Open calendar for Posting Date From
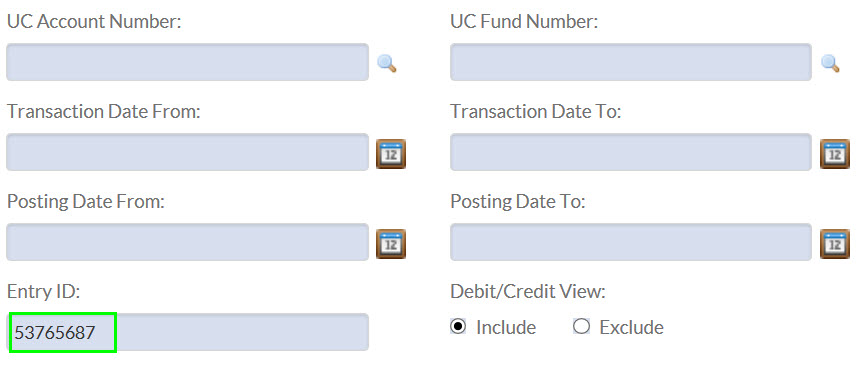The image size is (867, 365). click(x=391, y=244)
